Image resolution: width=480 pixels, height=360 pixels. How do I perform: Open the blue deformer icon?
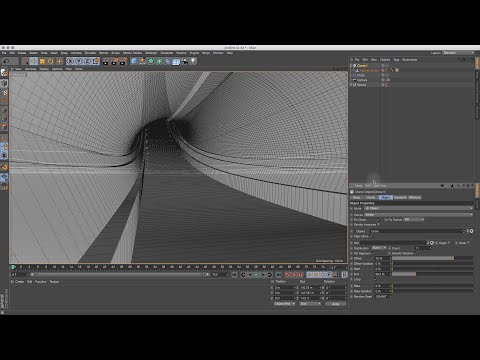pyautogui.click(x=168, y=61)
